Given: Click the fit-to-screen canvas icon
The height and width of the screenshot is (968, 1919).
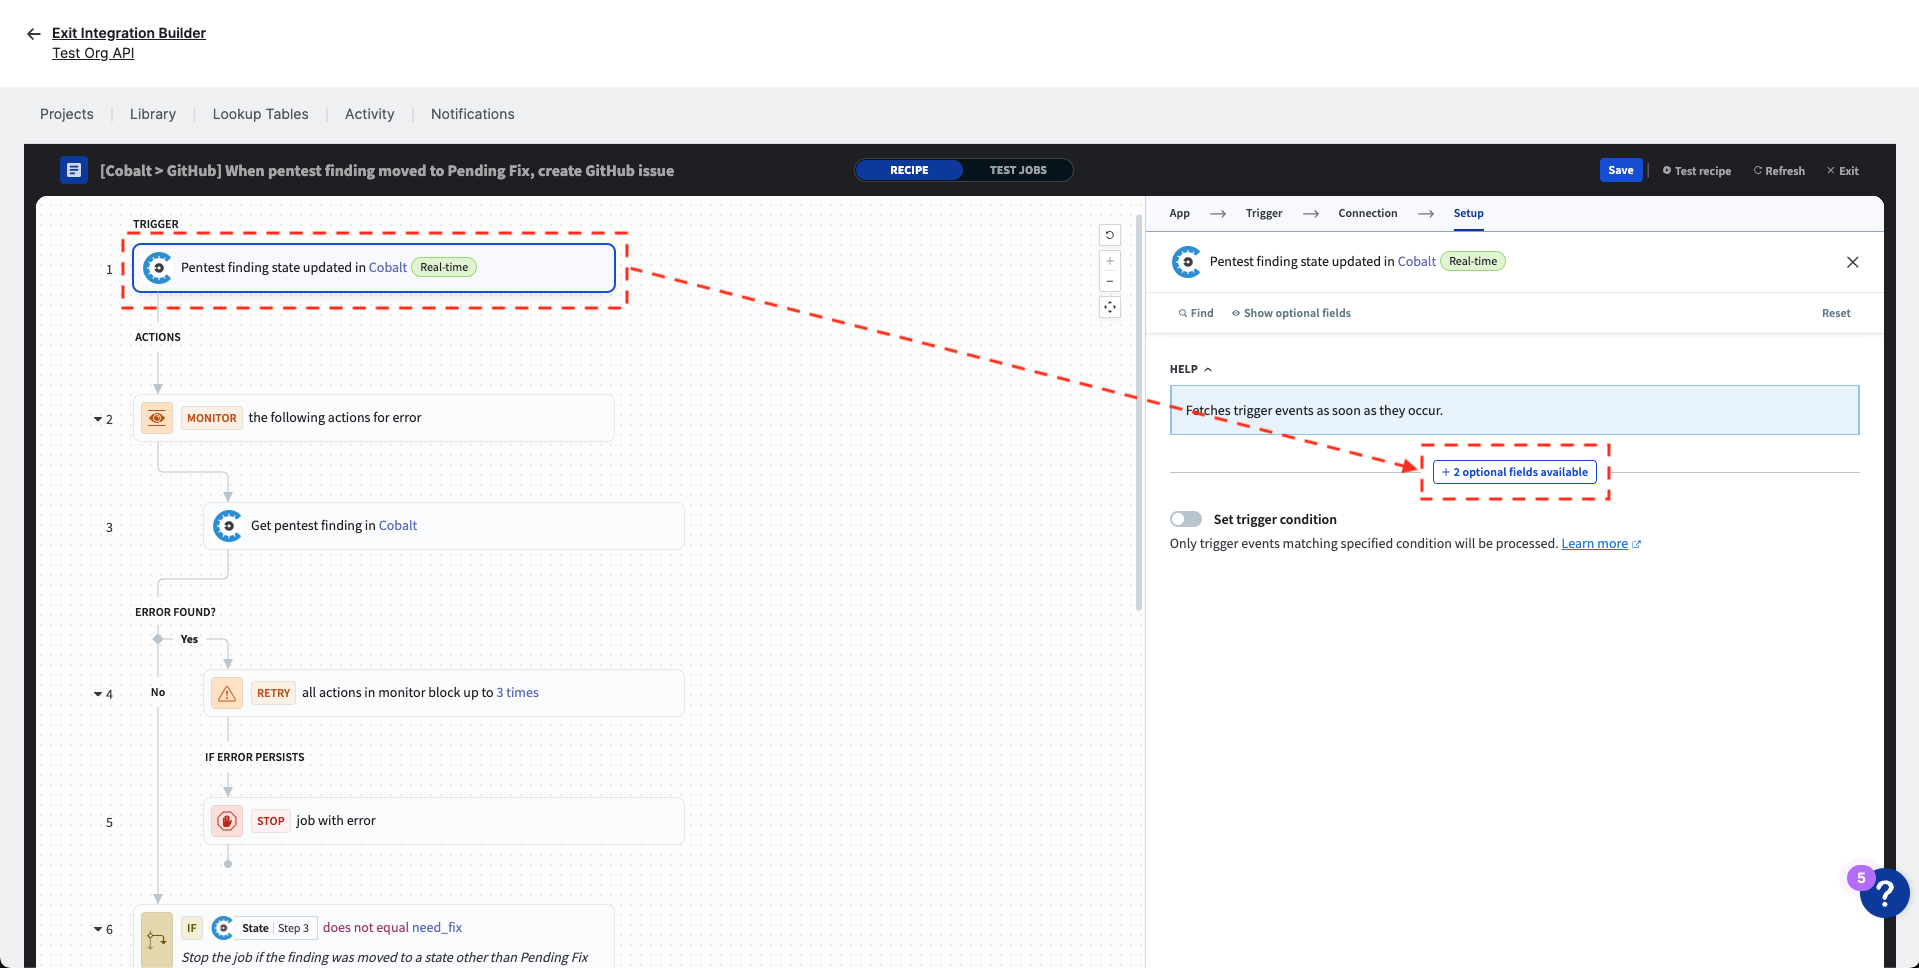Looking at the screenshot, I should tap(1110, 307).
